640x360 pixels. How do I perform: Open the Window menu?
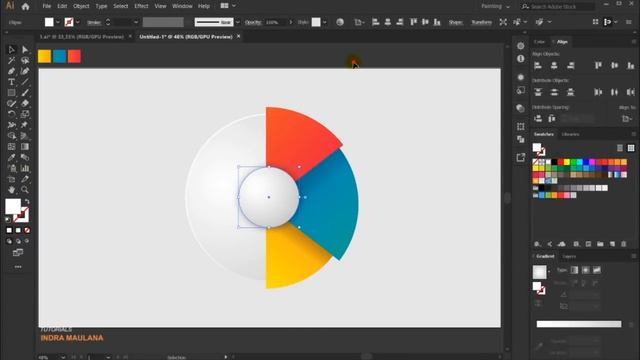tap(182, 6)
